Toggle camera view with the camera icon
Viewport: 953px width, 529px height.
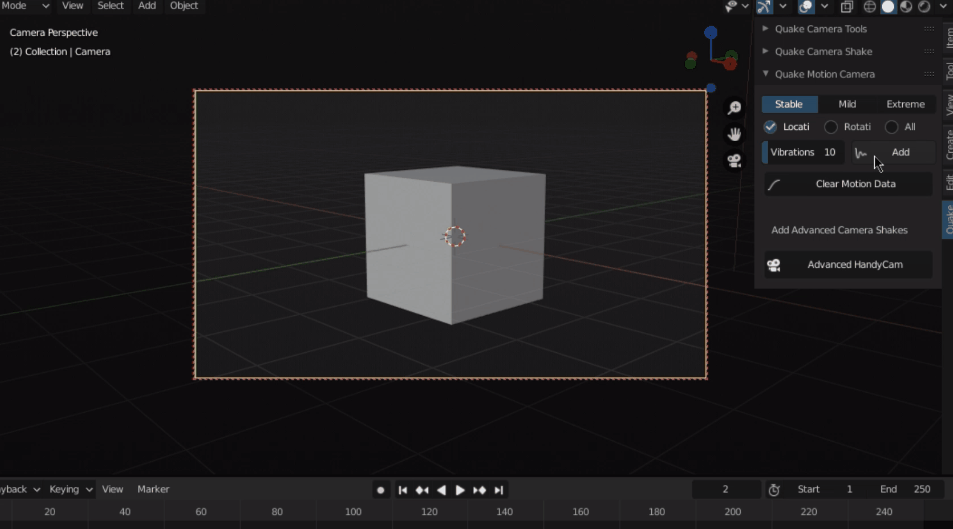[x=734, y=161]
